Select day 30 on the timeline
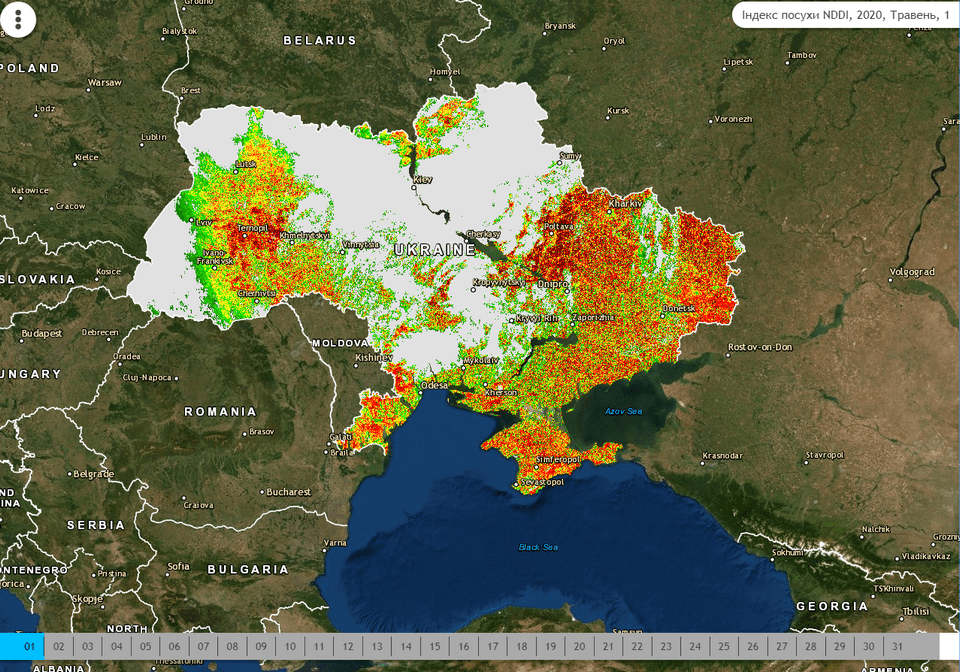 pyautogui.click(x=869, y=646)
